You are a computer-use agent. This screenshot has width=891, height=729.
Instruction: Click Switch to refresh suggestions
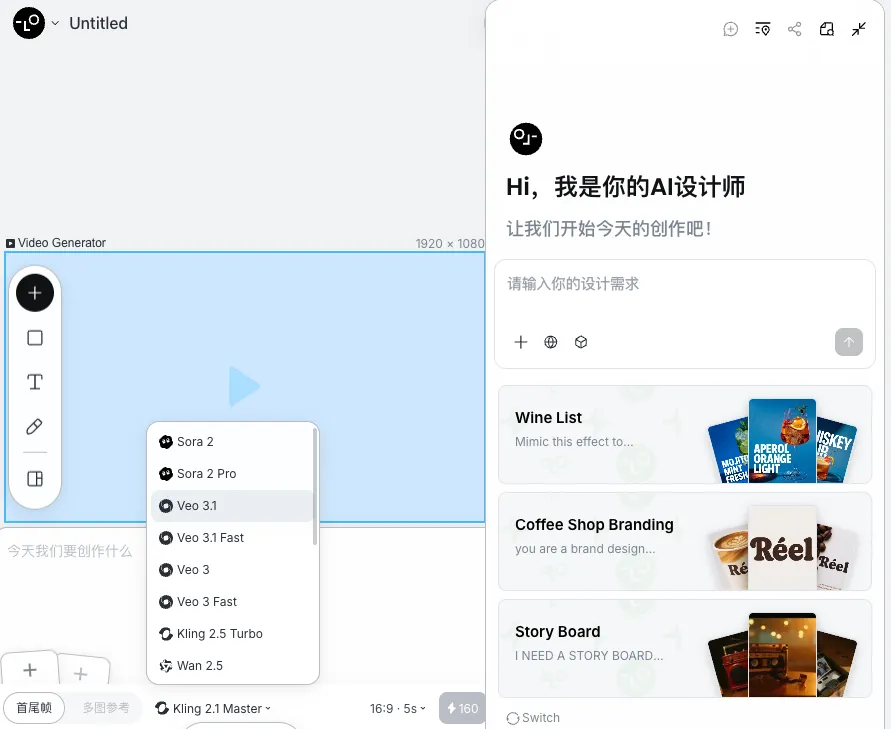click(x=533, y=717)
